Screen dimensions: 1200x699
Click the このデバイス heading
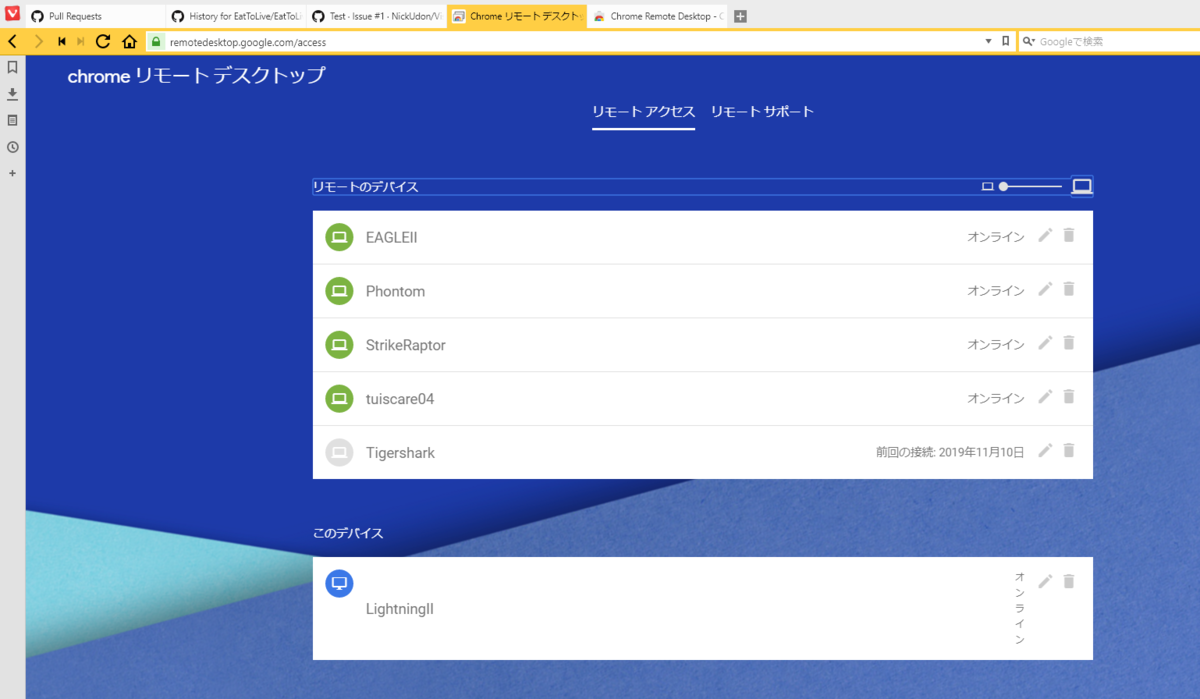[x=348, y=533]
